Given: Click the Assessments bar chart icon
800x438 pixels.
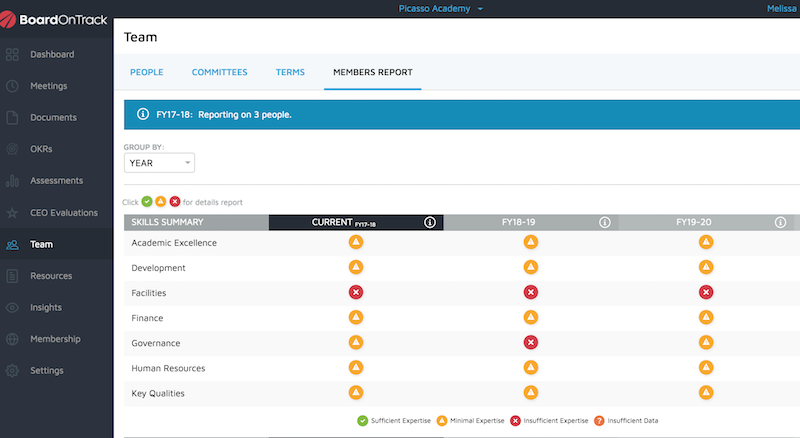Looking at the screenshot, I should (12, 181).
